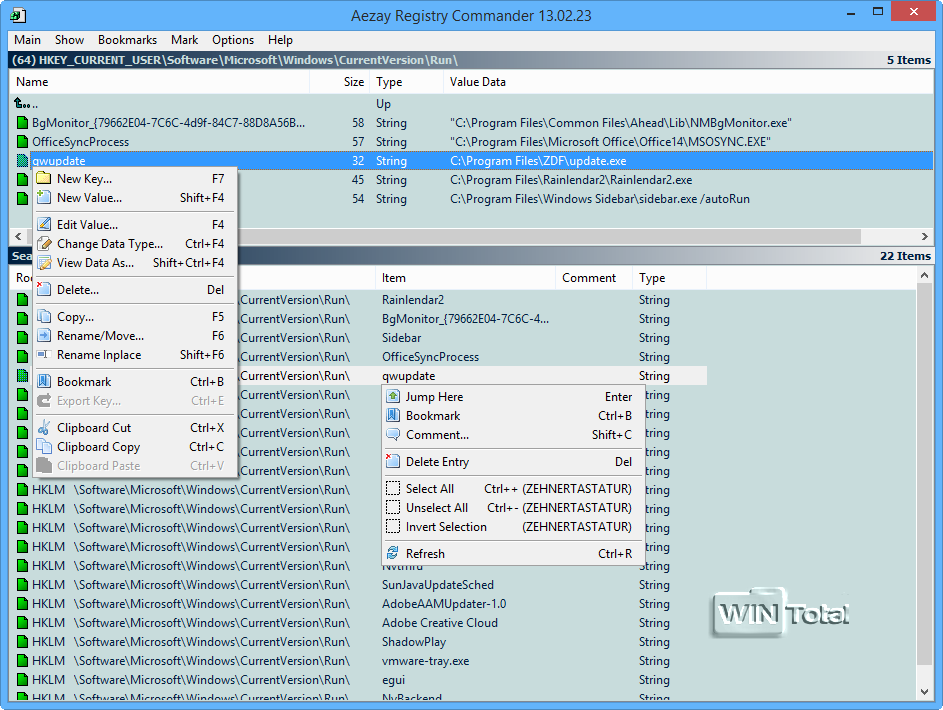This screenshot has height=710, width=943.
Task: Select the AdobeAAMUpdater-1.0 search result
Action: pyautogui.click(x=444, y=604)
